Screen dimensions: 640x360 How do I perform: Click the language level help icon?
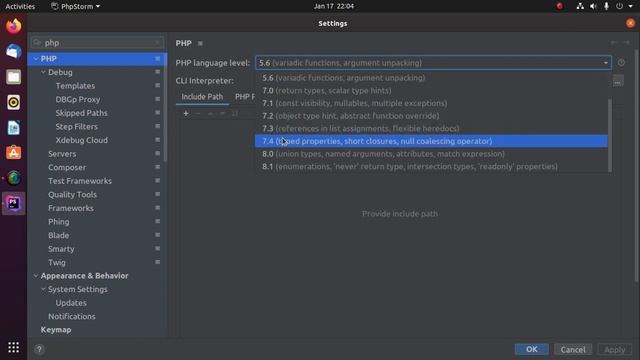[621, 63]
